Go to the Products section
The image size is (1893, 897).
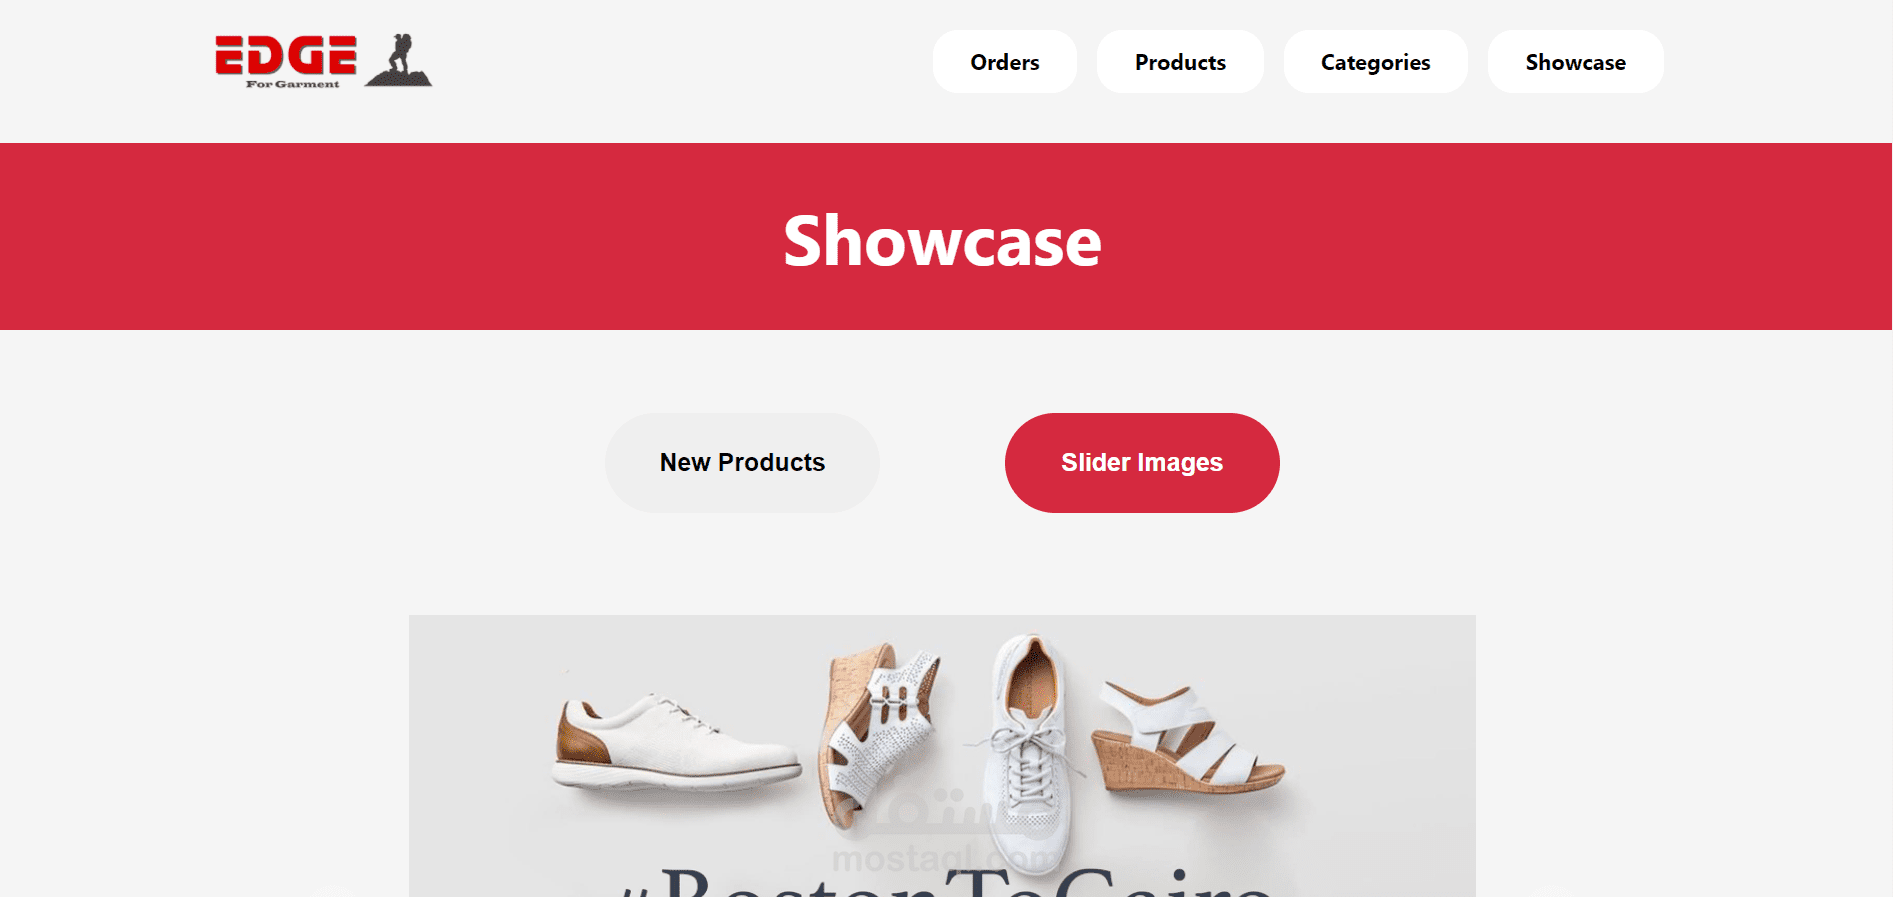pos(1180,62)
